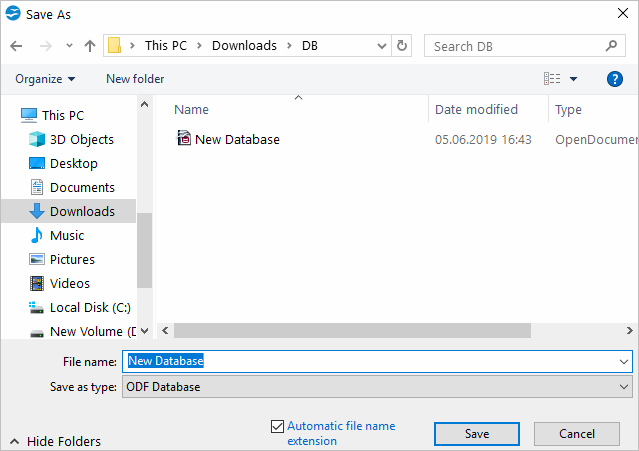Click the Back navigation arrow
Screen dimensions: 639x451
pyautogui.click(x=16, y=46)
